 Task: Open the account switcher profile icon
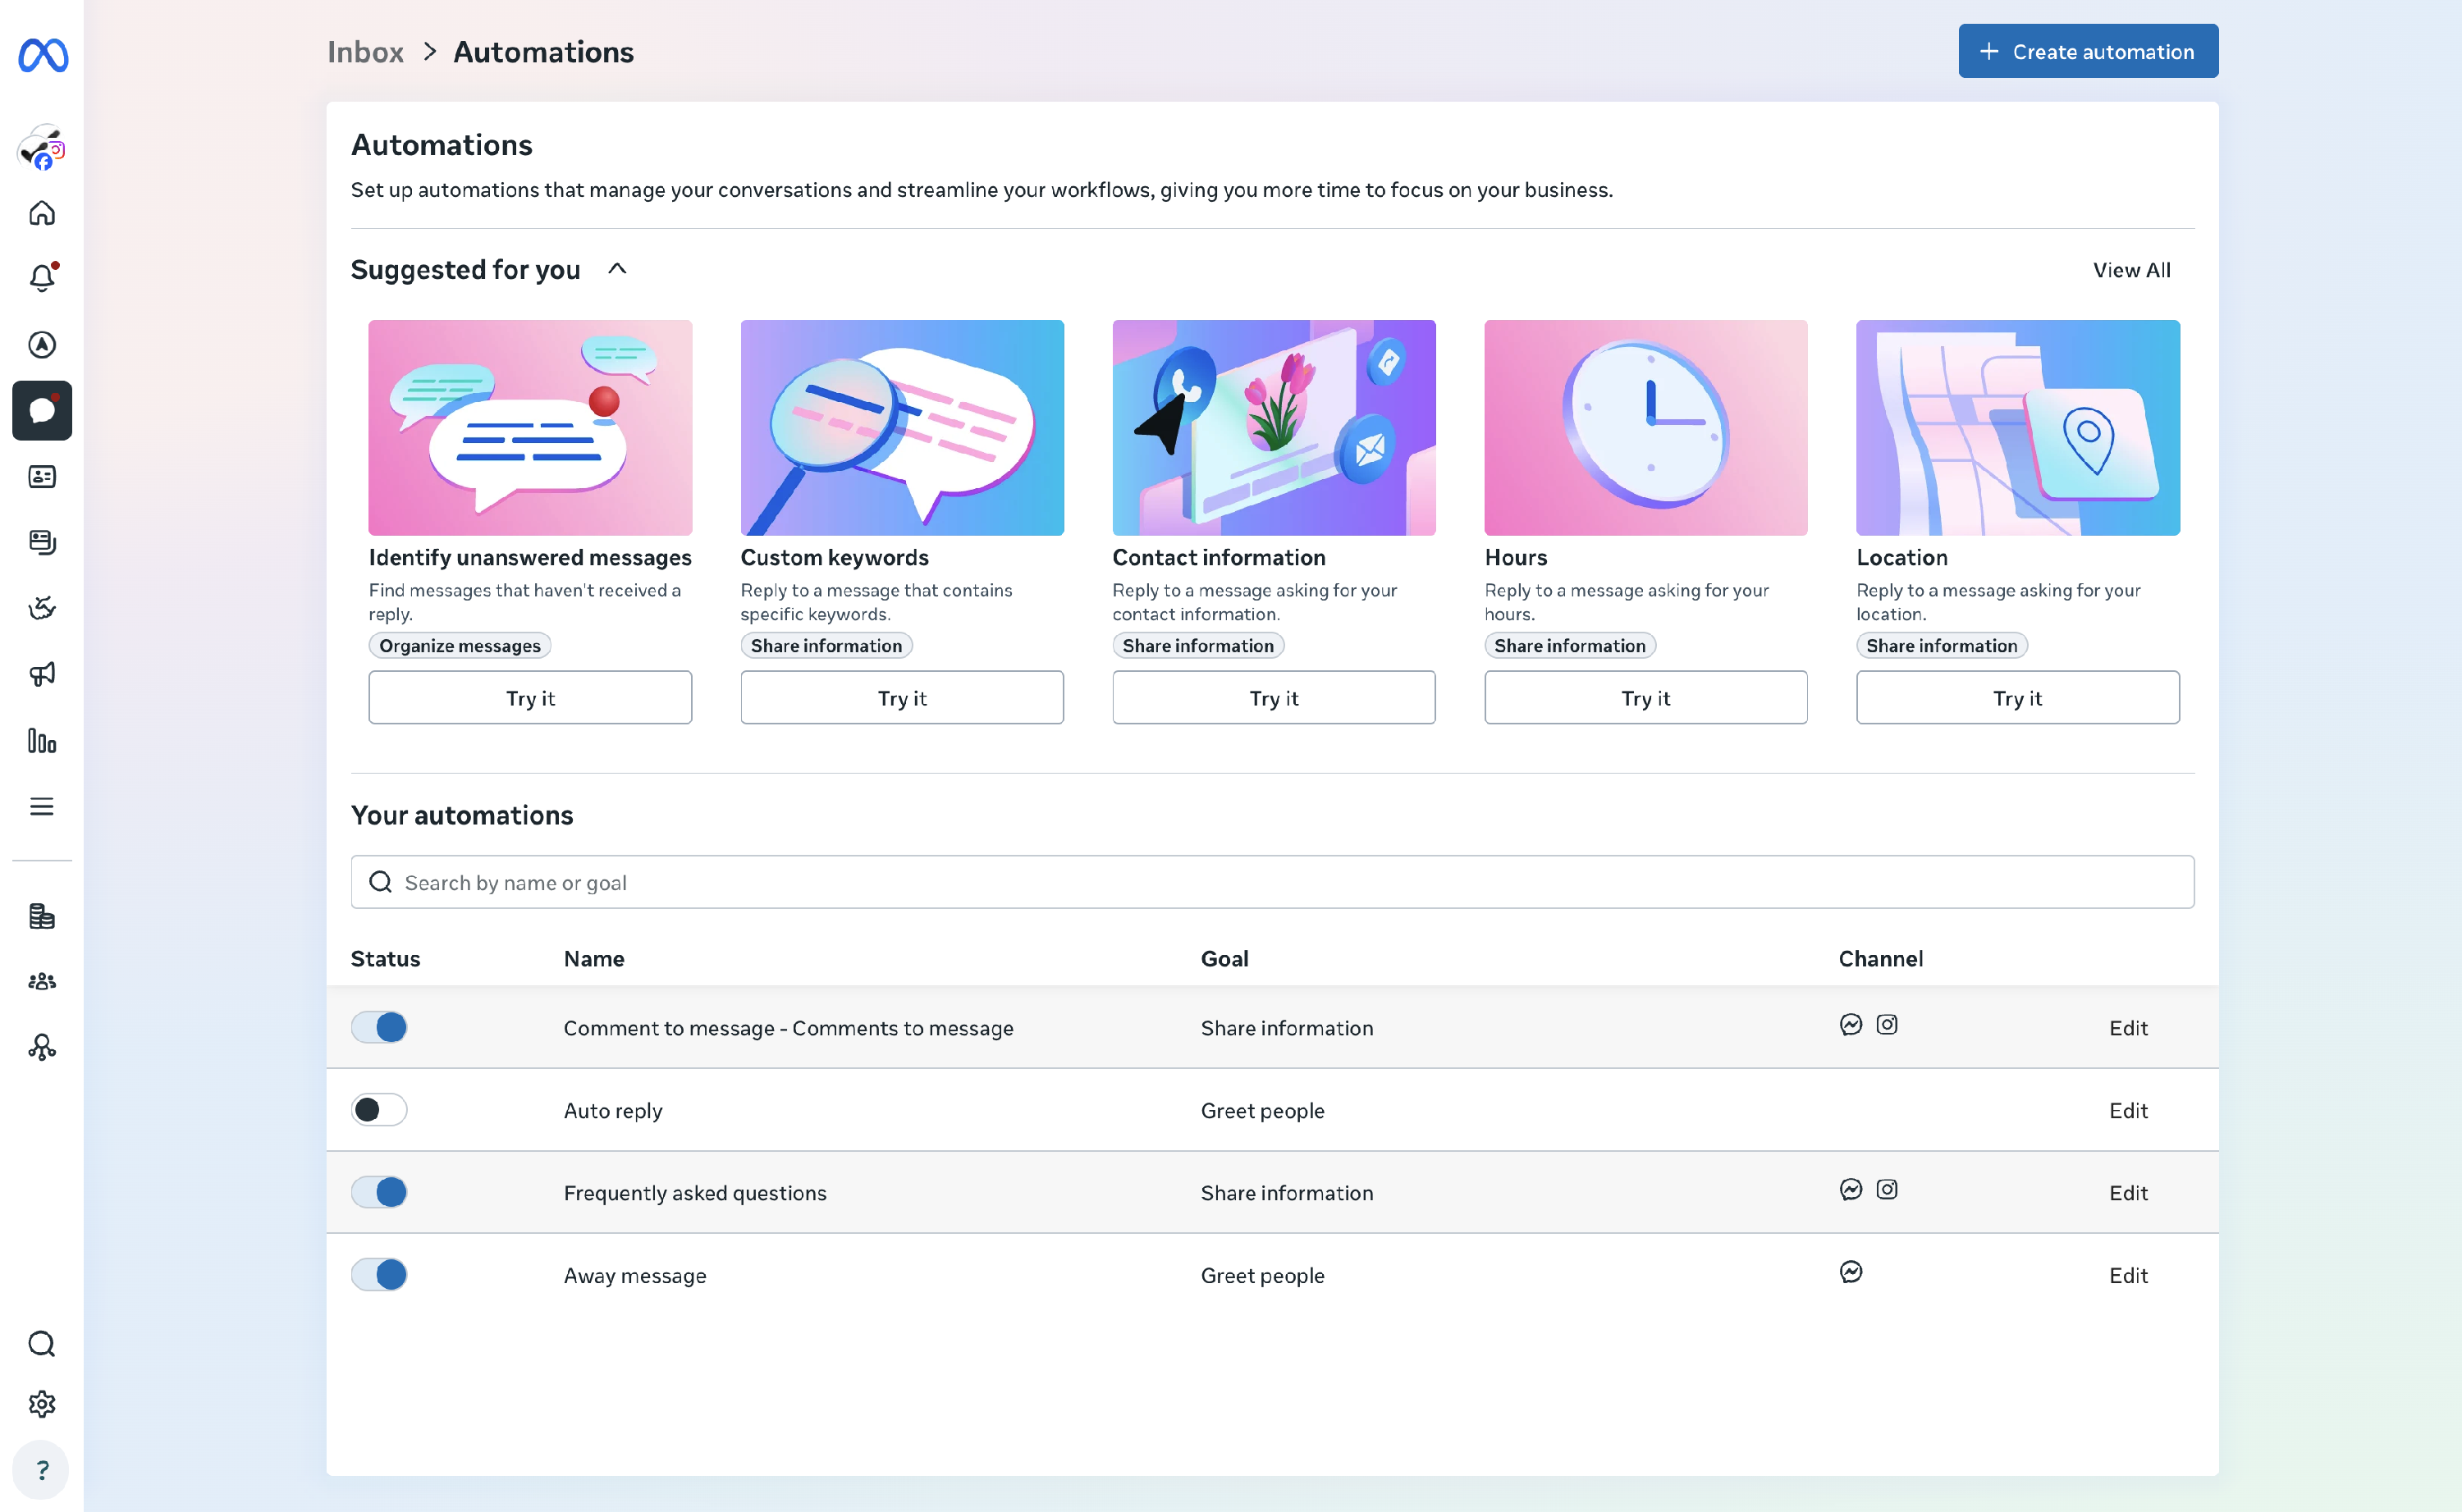42,148
